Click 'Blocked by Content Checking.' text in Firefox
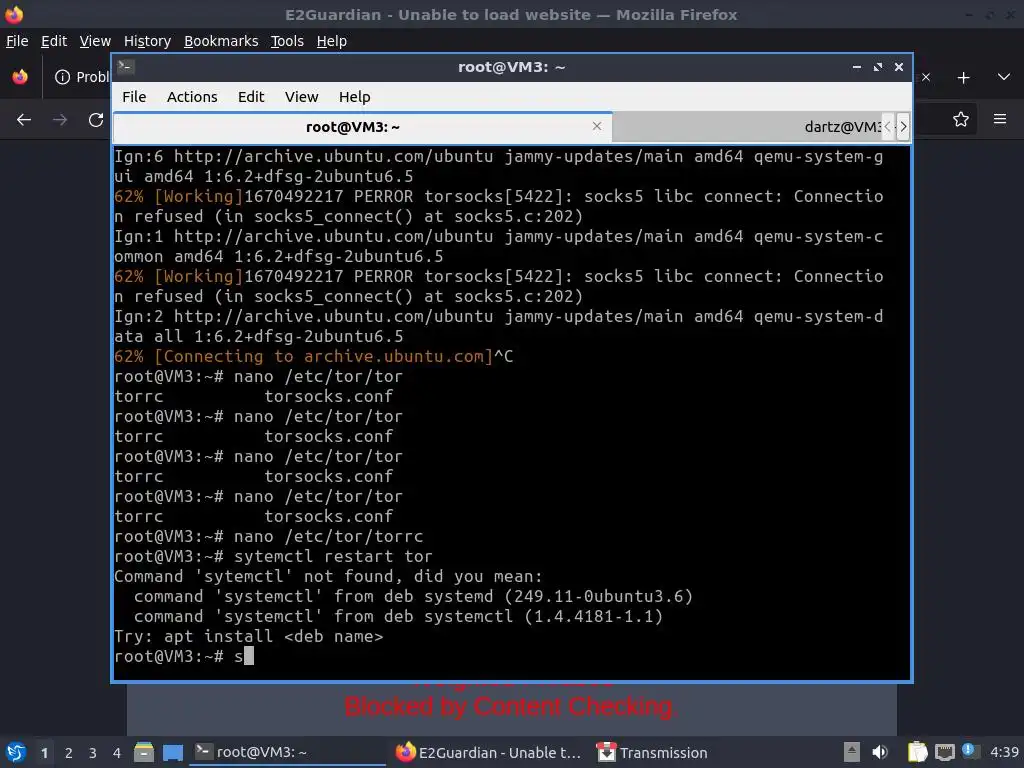The image size is (1024, 768). [x=511, y=707]
